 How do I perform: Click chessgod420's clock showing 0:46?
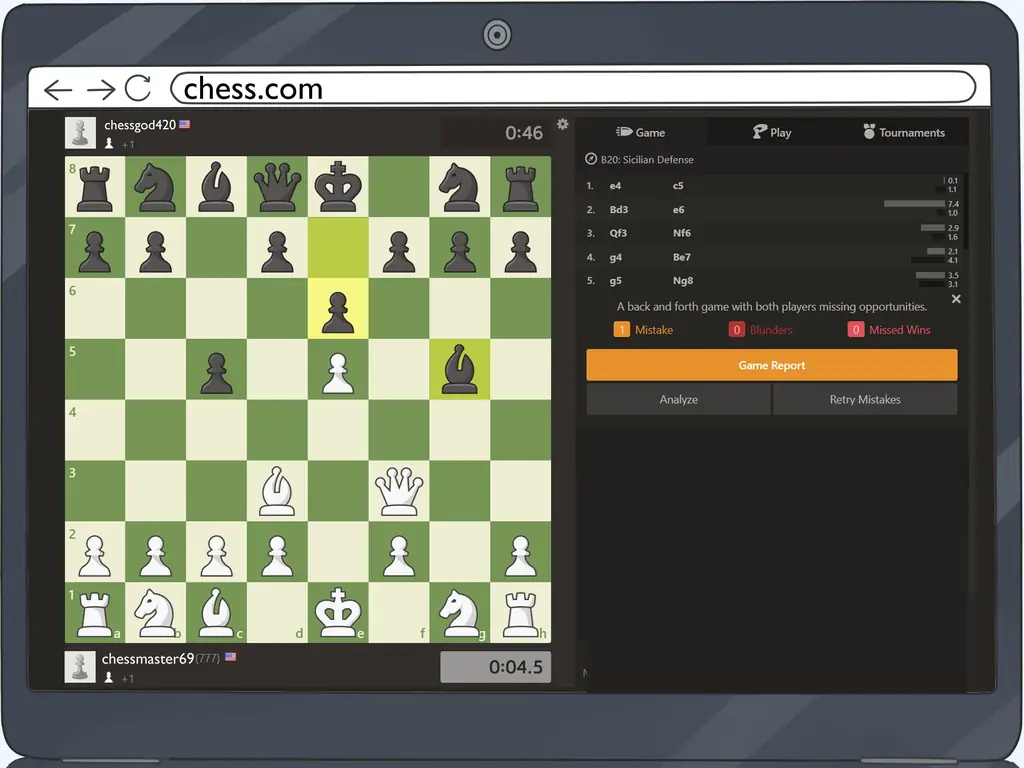tap(496, 133)
